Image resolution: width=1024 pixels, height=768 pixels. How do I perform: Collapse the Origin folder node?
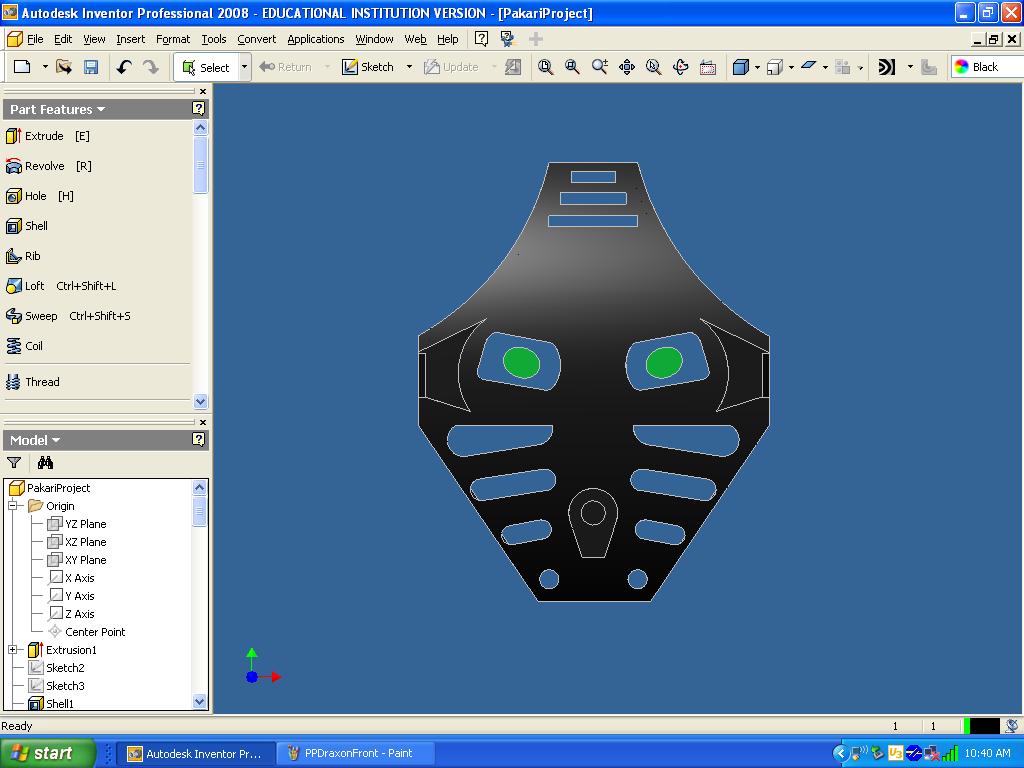coord(14,506)
